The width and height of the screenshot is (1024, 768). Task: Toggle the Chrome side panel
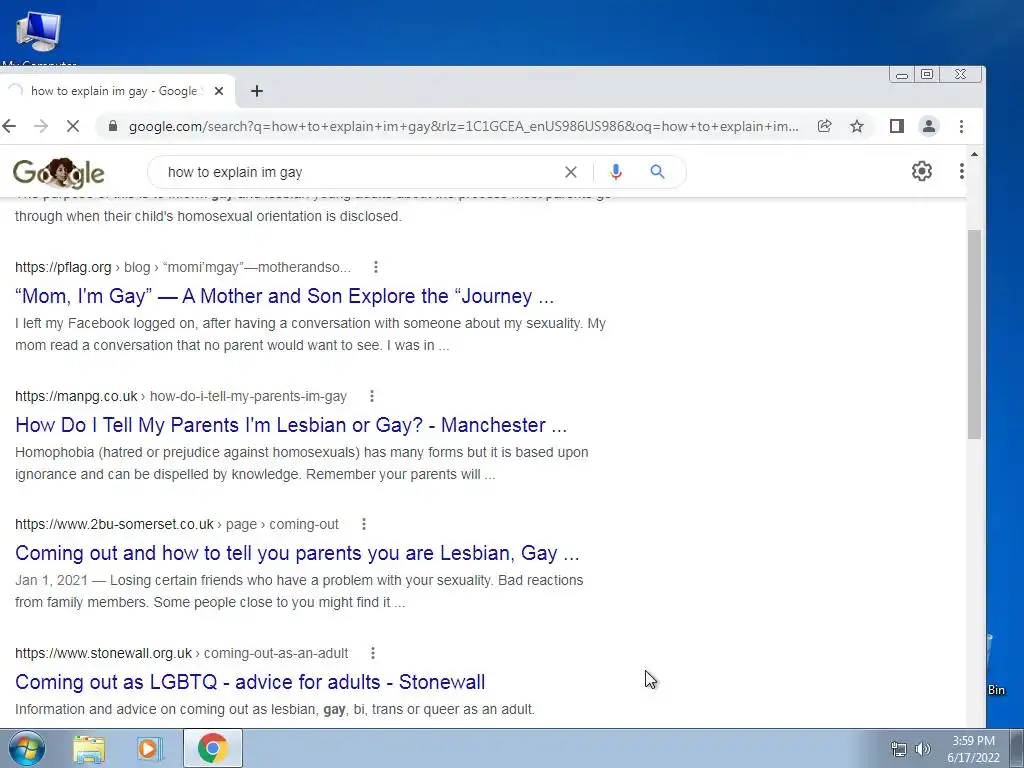[x=897, y=126]
